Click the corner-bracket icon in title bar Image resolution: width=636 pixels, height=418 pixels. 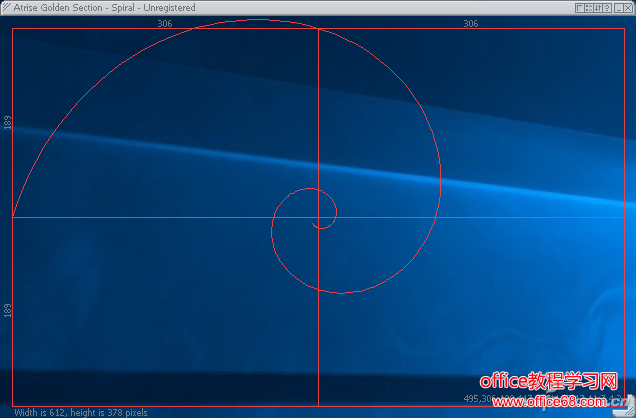coord(580,8)
